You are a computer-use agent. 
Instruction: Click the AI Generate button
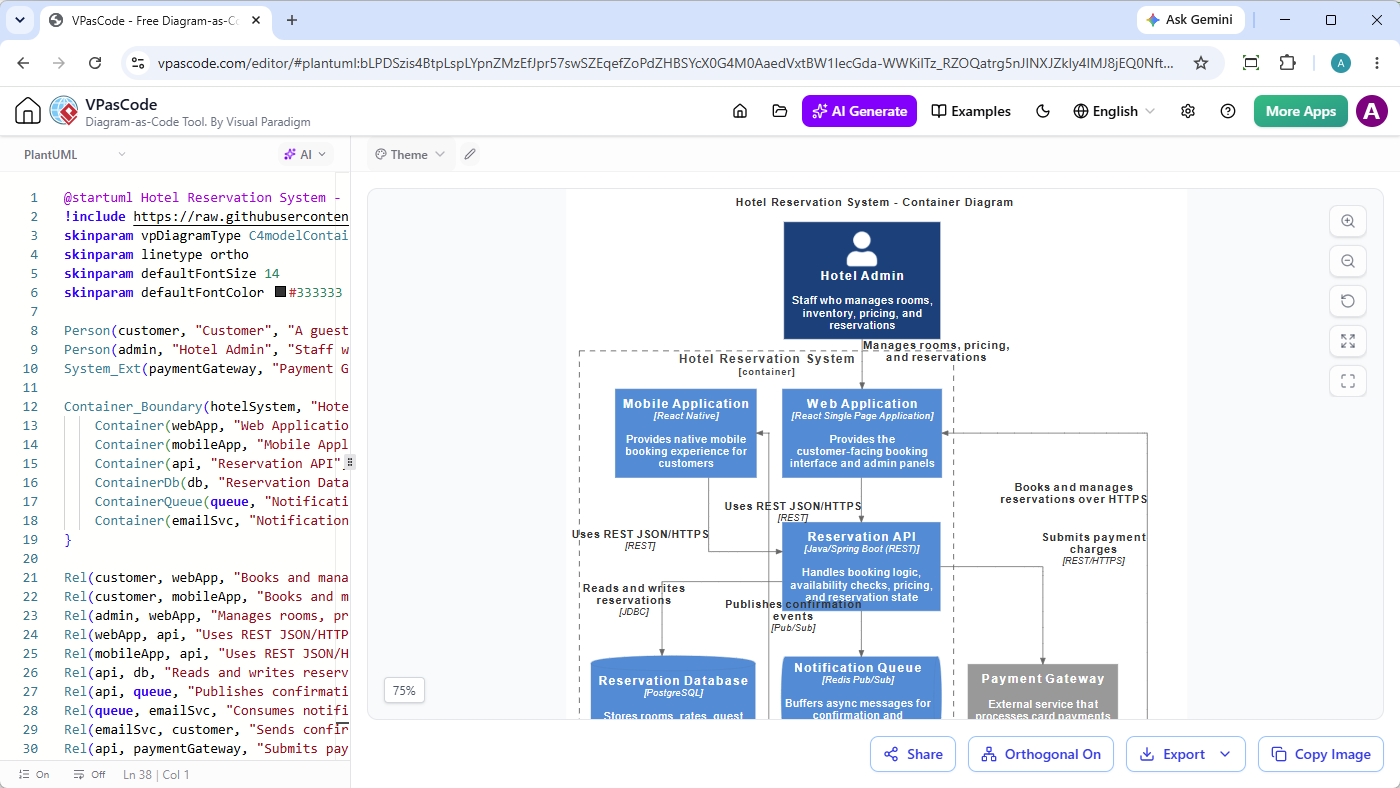click(x=859, y=111)
